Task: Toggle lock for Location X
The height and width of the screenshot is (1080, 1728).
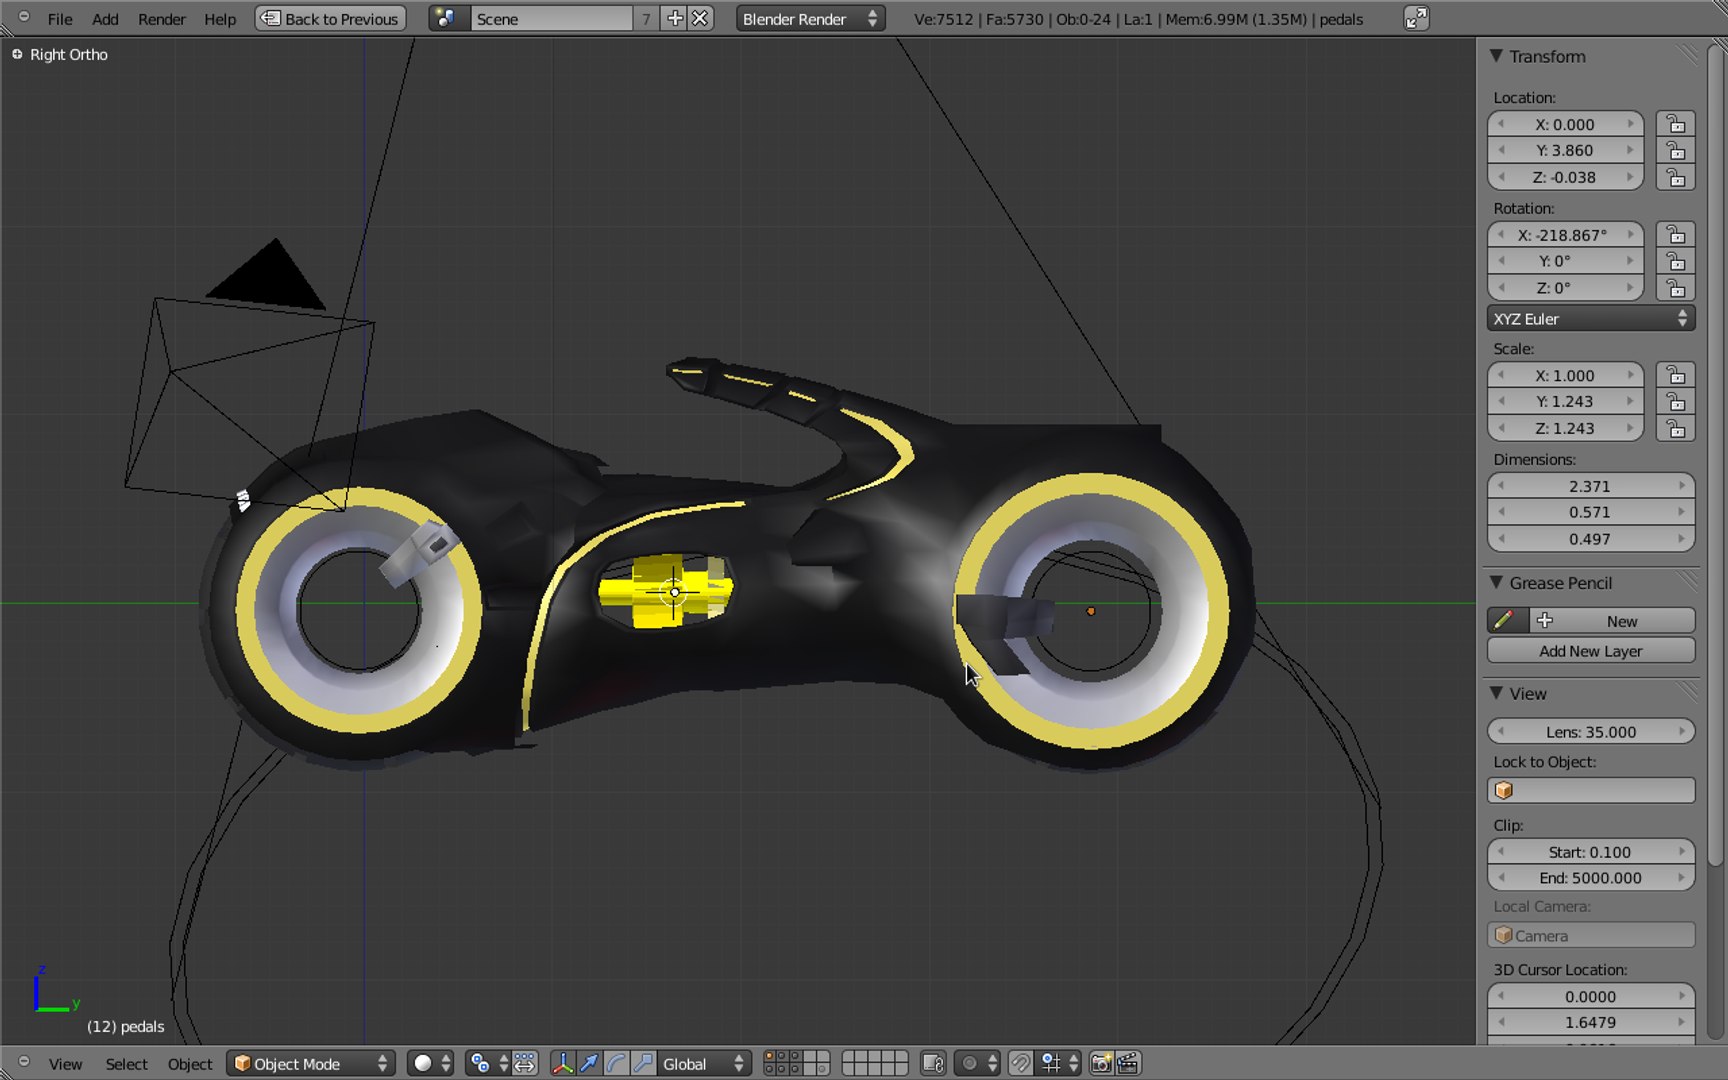Action: tap(1676, 124)
